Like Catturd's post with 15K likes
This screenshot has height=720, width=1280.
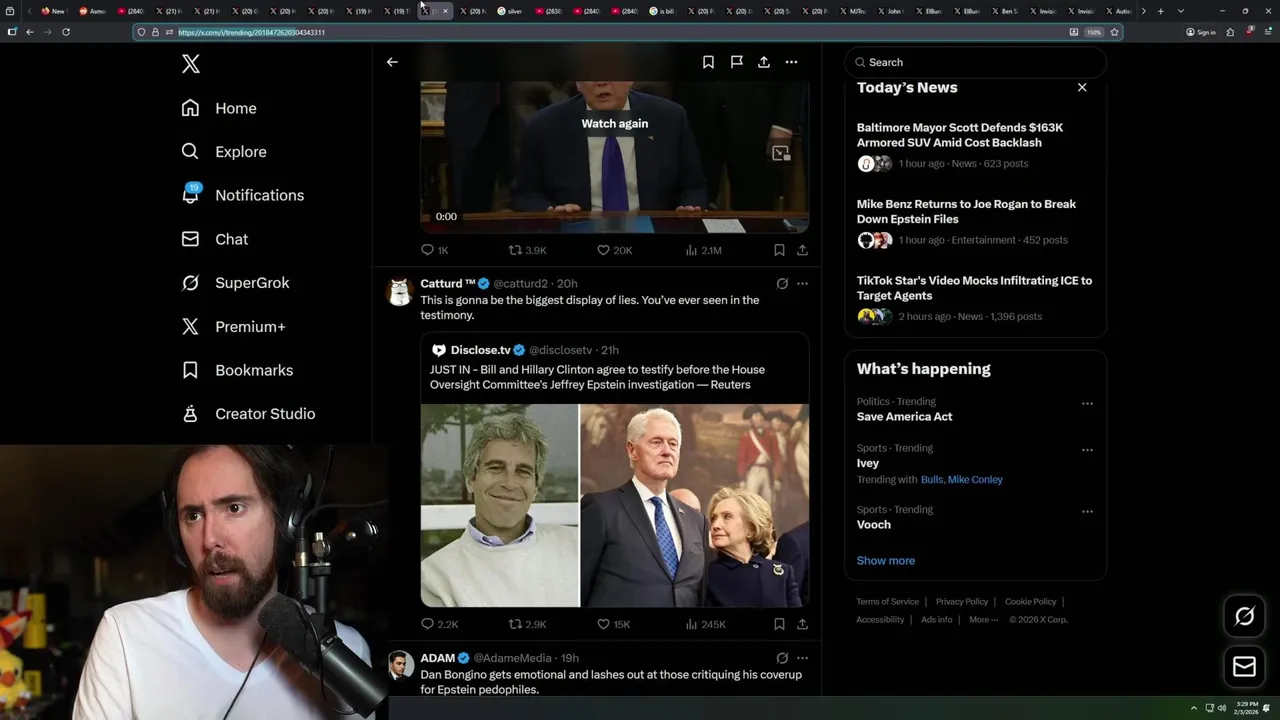tap(613, 624)
